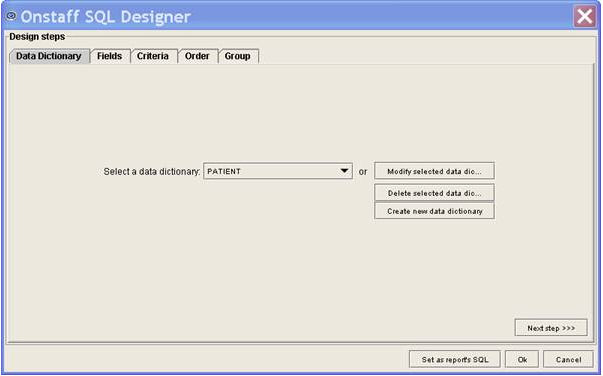Click the Onstaff window title icon
Image resolution: width=603 pixels, height=376 pixels.
tap(12, 16)
